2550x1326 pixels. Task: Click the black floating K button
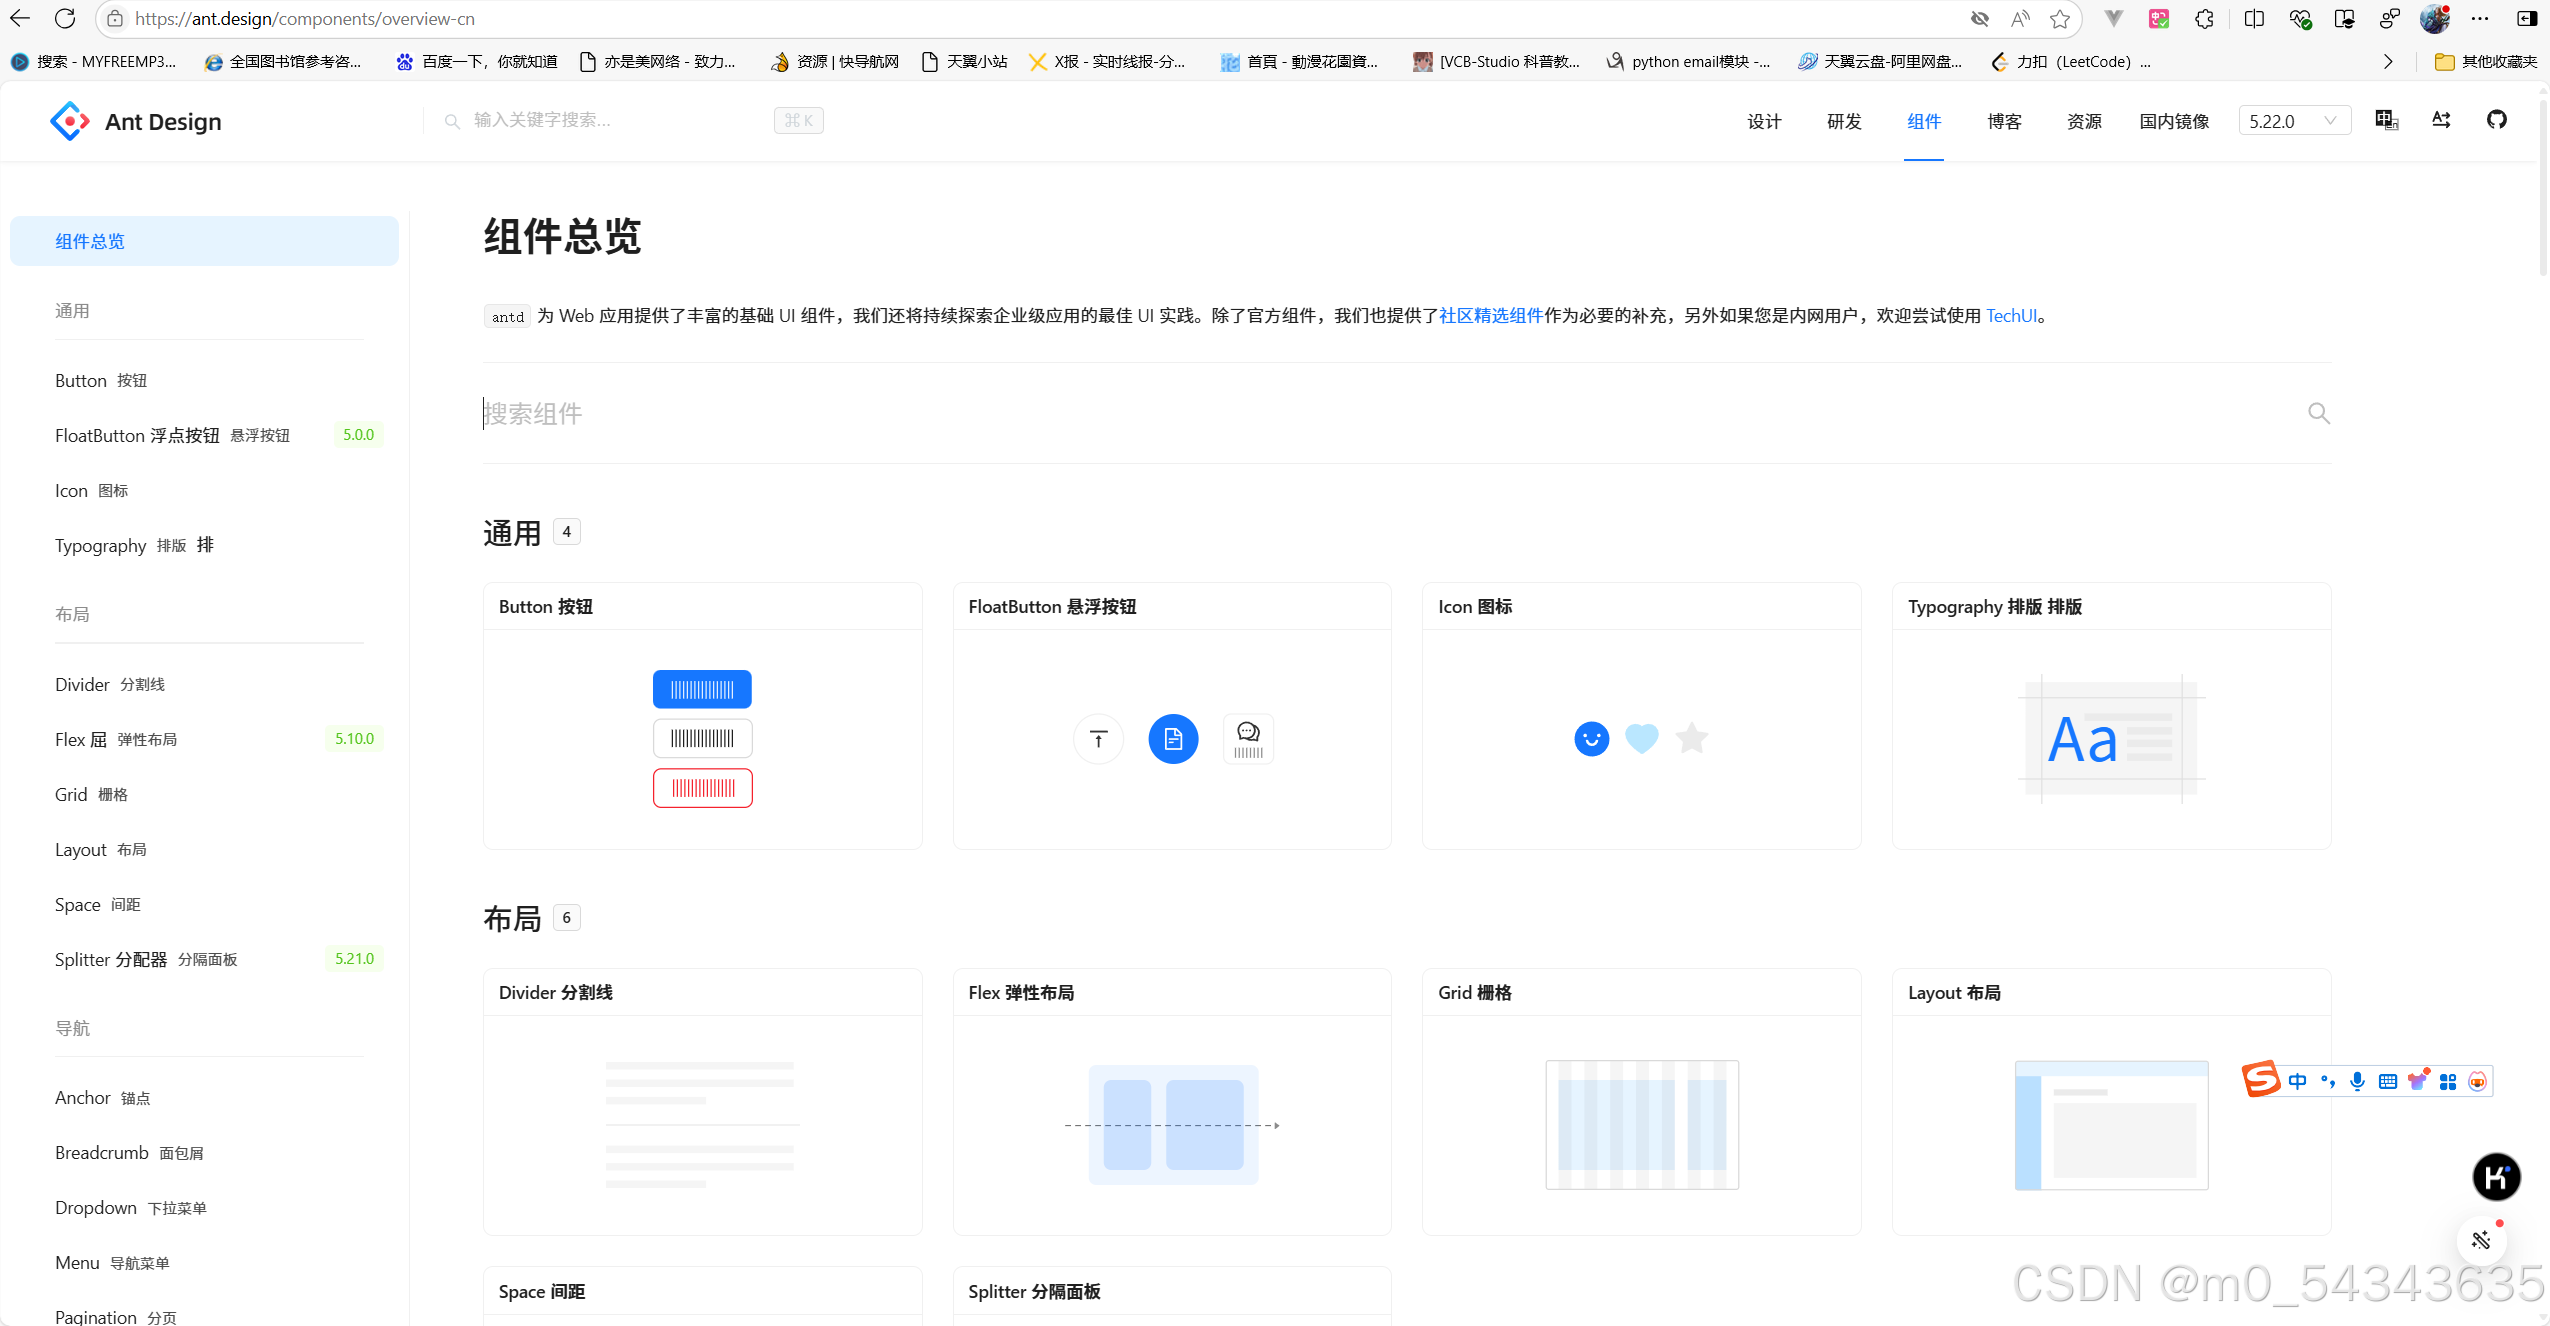click(2495, 1176)
